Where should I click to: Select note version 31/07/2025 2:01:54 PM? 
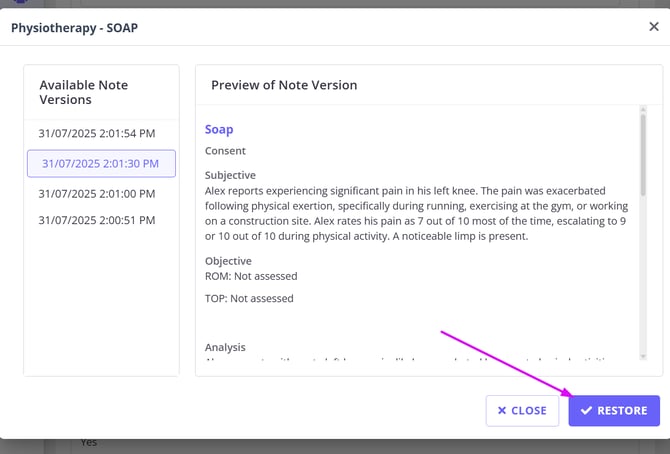tap(97, 133)
